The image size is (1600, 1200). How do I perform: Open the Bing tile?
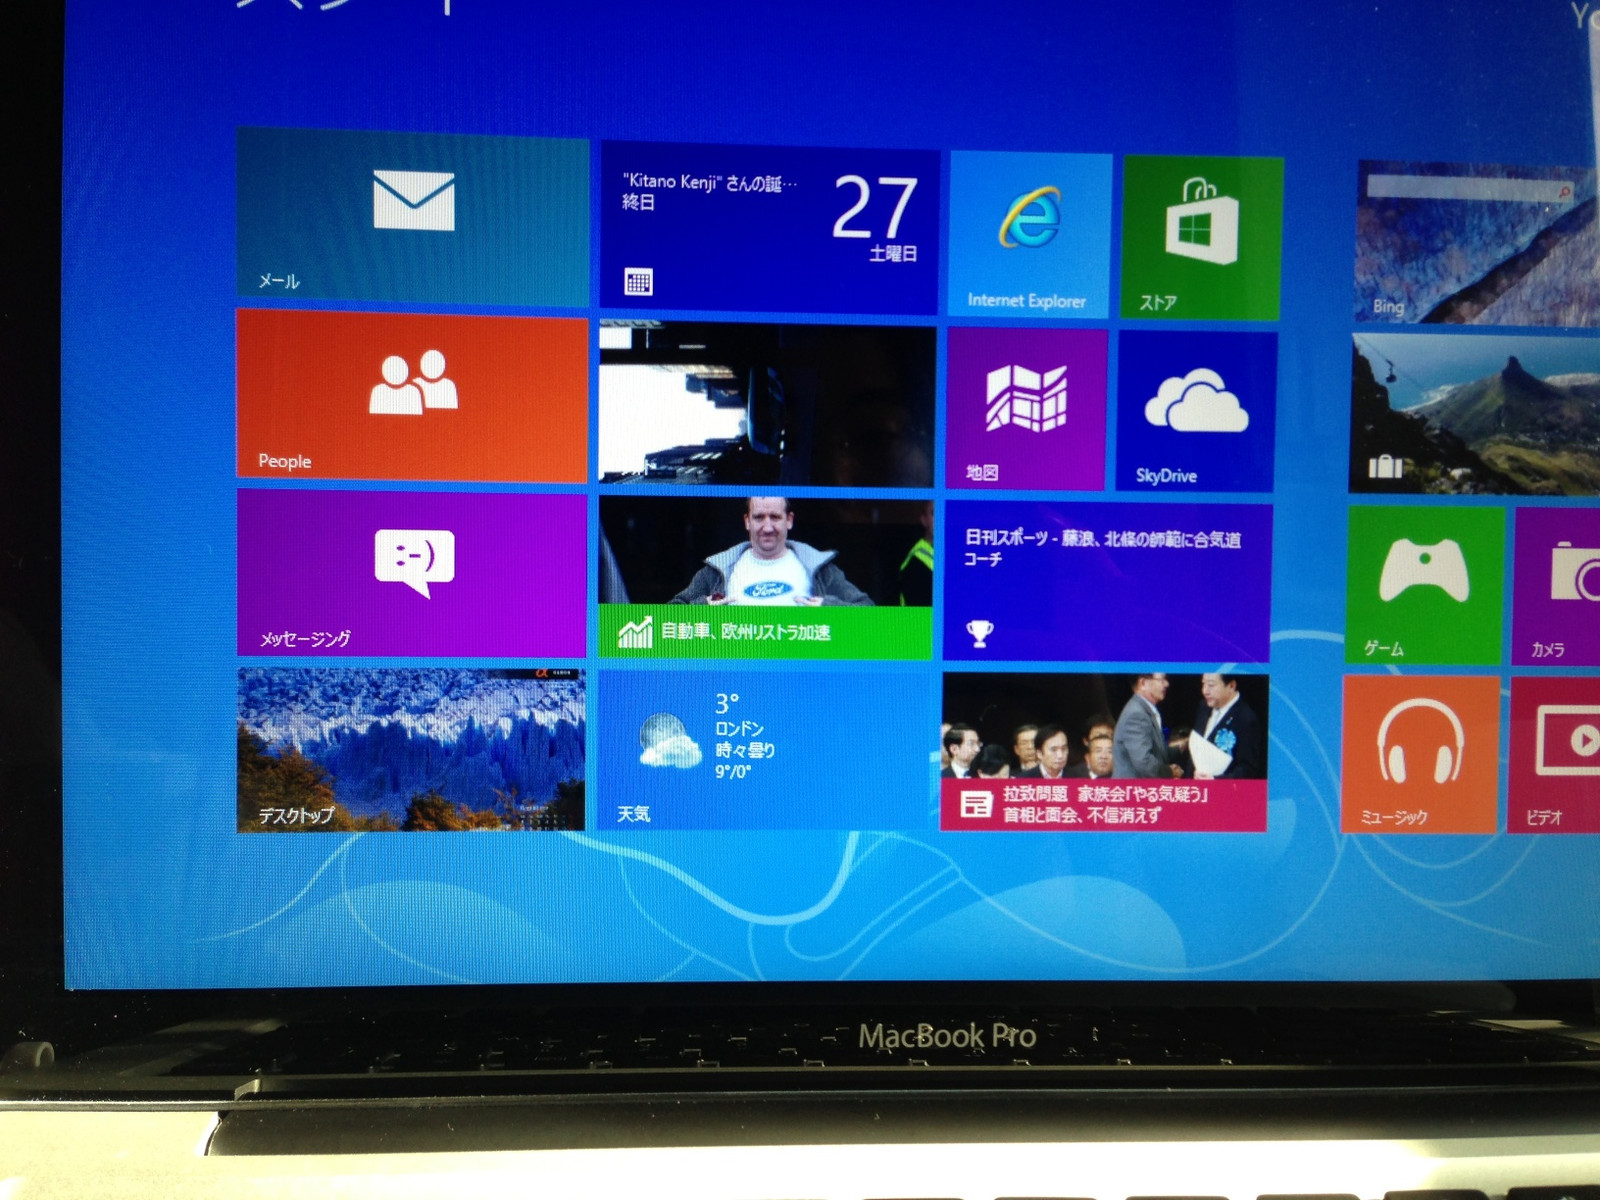click(1476, 243)
